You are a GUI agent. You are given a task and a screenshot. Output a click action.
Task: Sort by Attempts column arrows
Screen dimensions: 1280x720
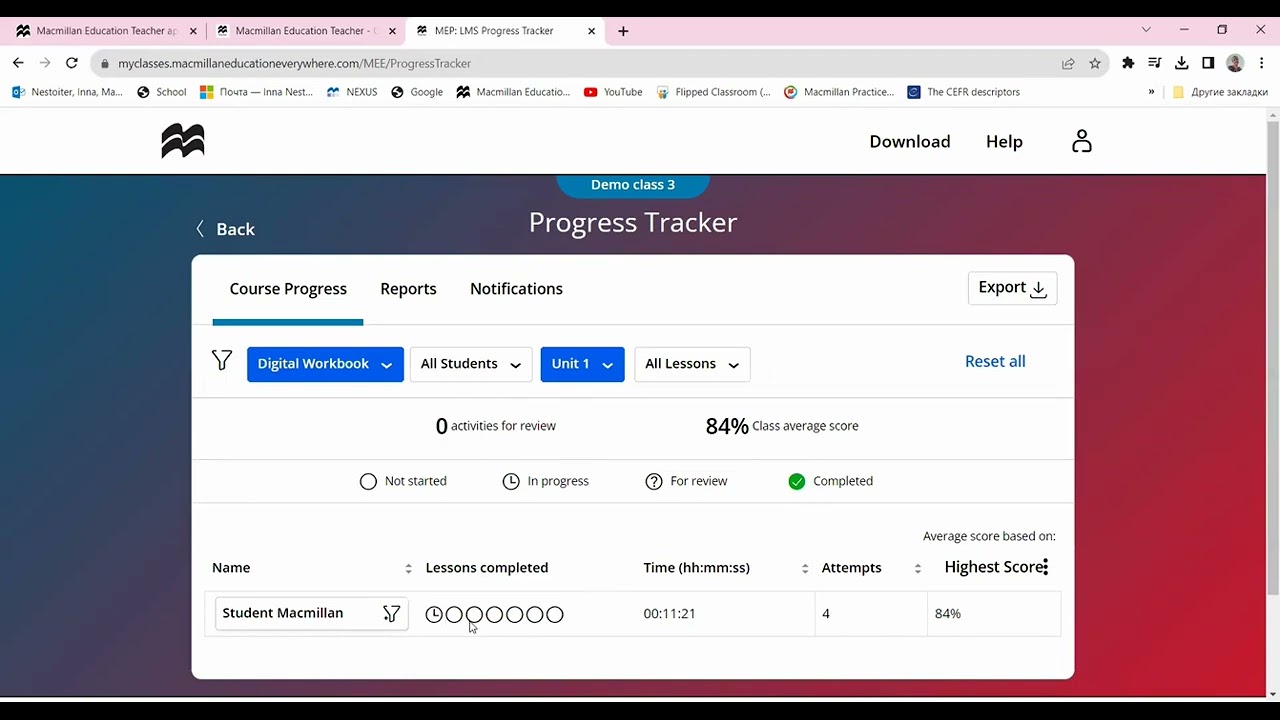point(917,568)
